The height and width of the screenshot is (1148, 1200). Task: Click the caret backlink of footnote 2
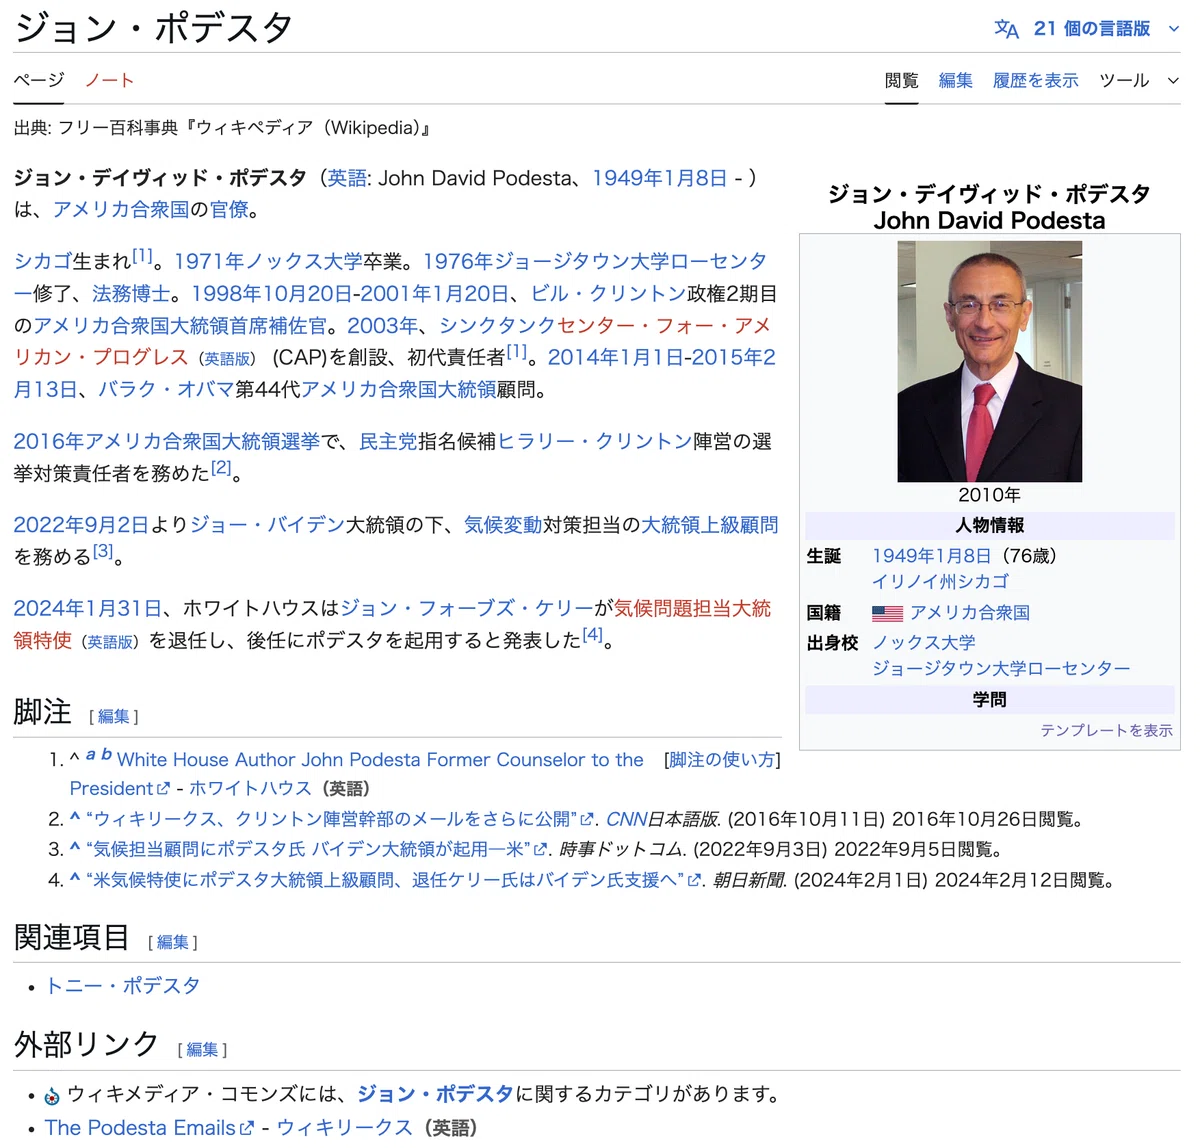point(75,819)
